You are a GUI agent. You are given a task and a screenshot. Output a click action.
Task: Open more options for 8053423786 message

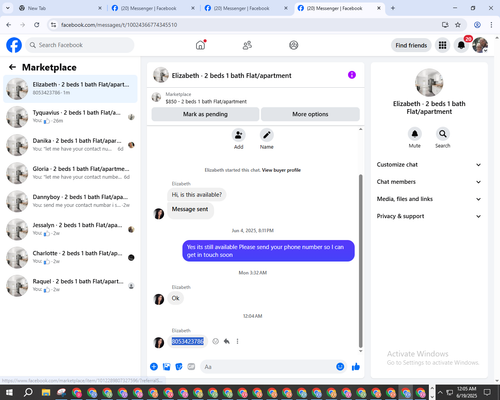tap(237, 341)
